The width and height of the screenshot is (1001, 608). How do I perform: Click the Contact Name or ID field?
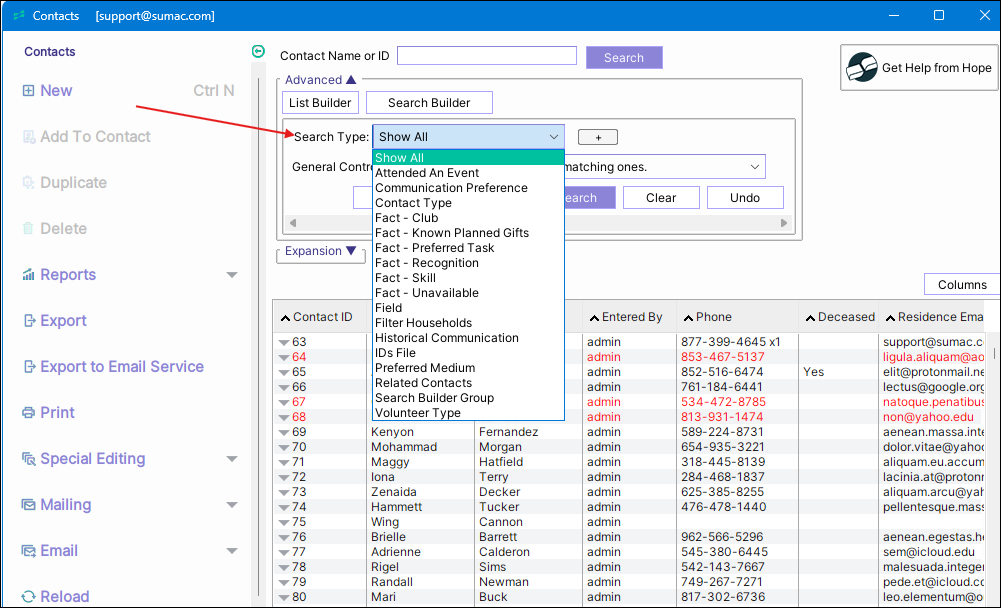click(x=486, y=56)
